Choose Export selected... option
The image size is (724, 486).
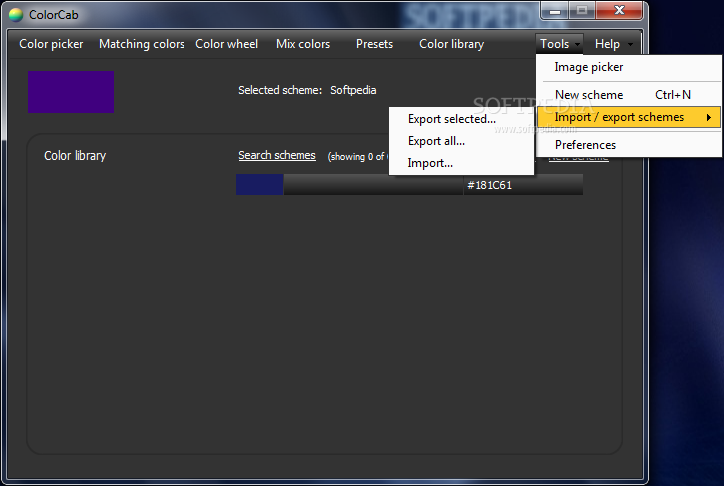[461, 119]
